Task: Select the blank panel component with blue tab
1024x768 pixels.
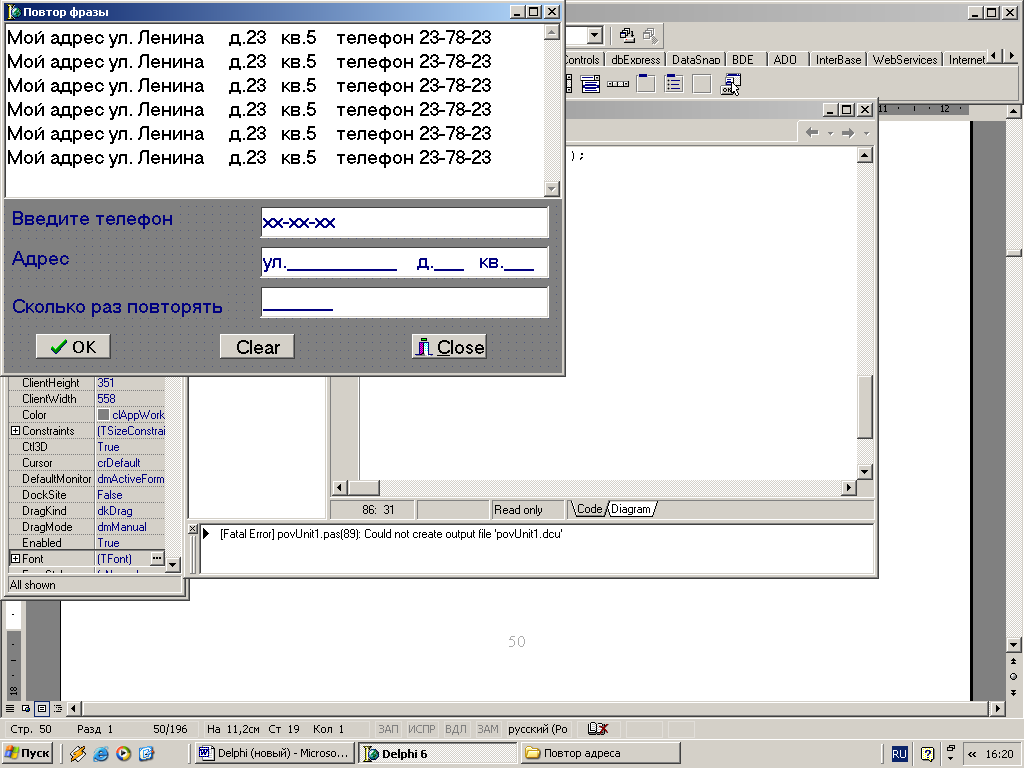Action: coord(646,84)
